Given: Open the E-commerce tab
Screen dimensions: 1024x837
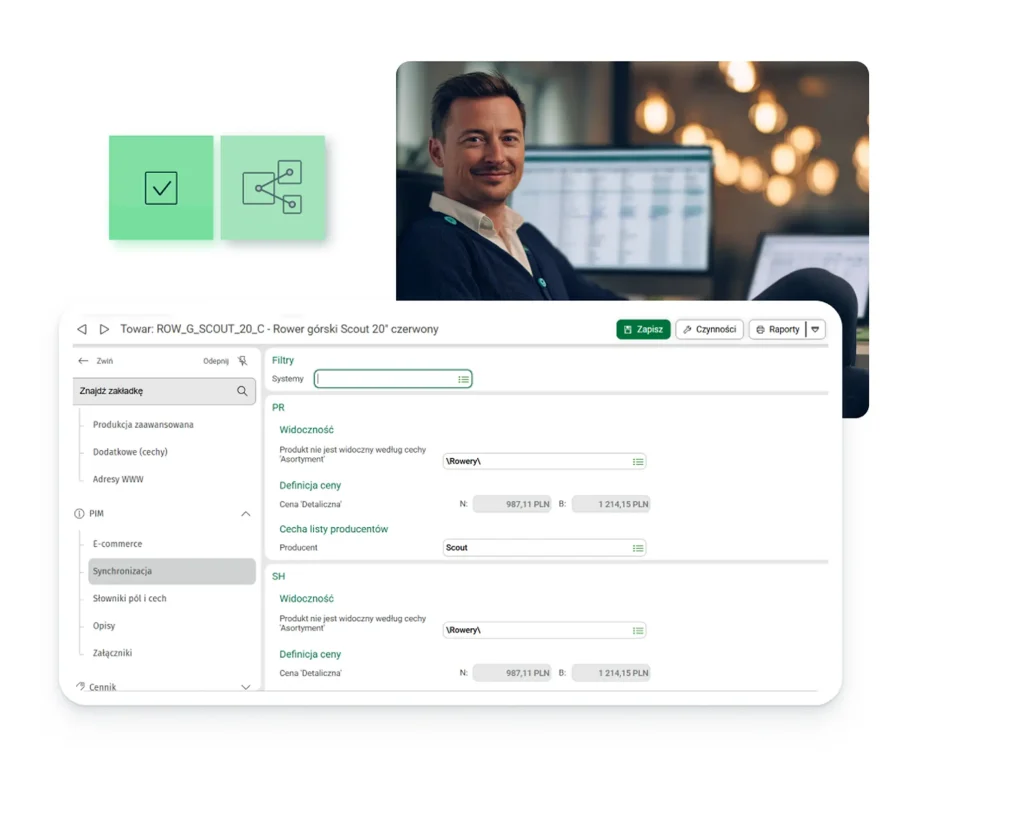Looking at the screenshot, I should [x=118, y=544].
